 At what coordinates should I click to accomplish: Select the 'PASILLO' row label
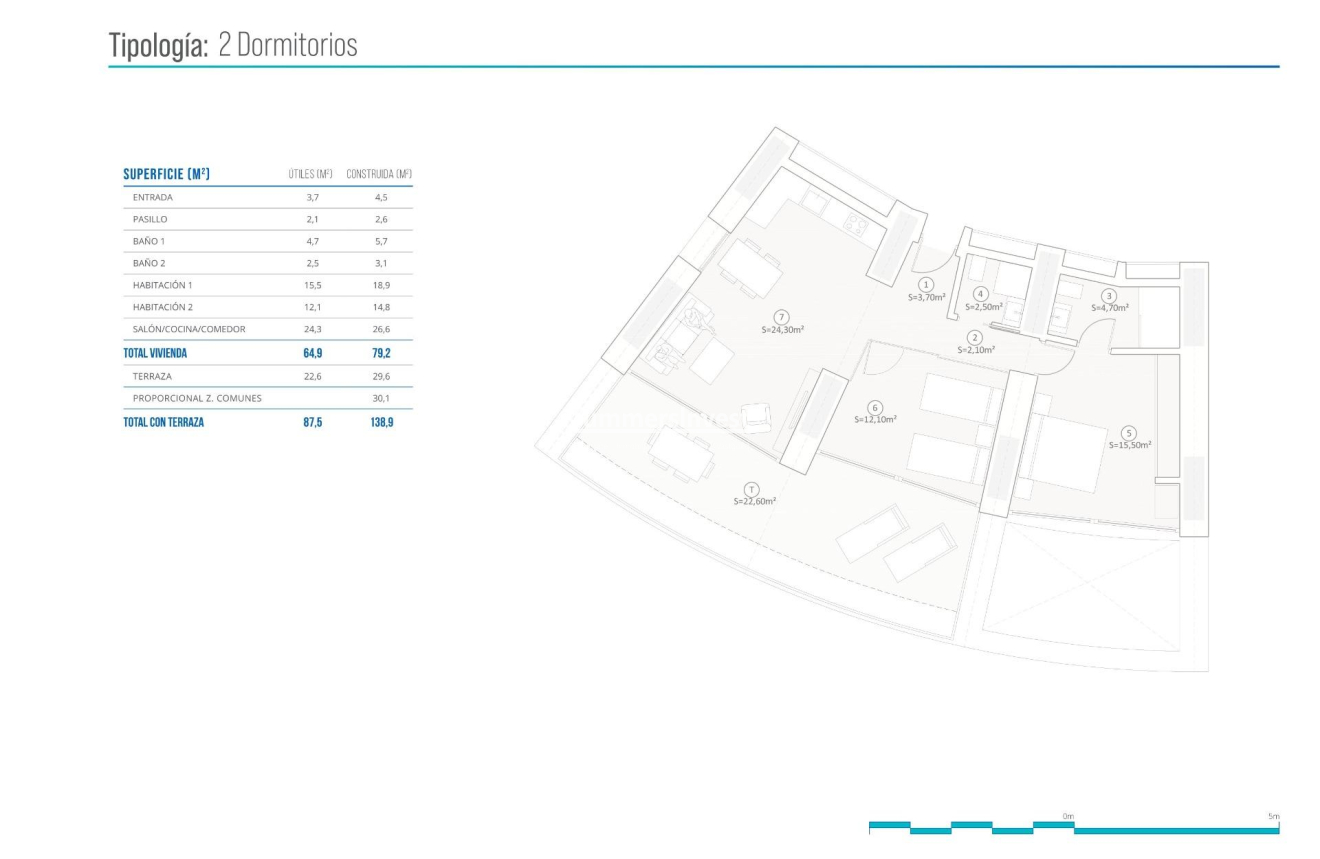pos(150,219)
